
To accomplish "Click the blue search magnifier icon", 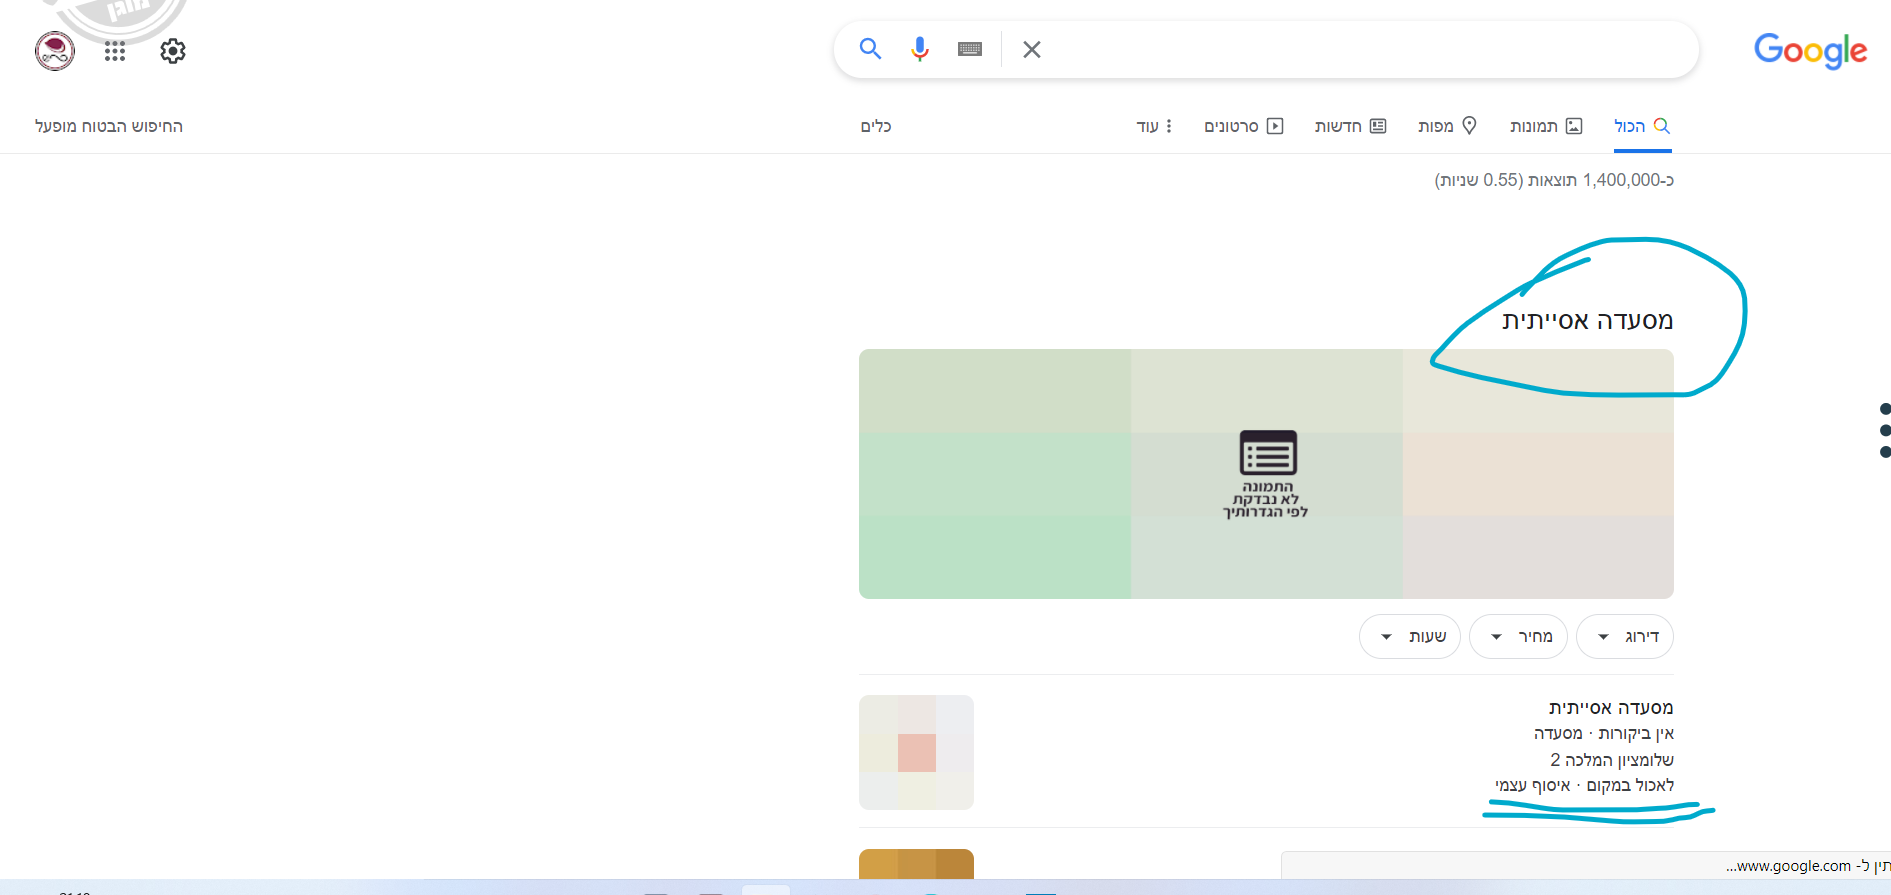I will 870,49.
